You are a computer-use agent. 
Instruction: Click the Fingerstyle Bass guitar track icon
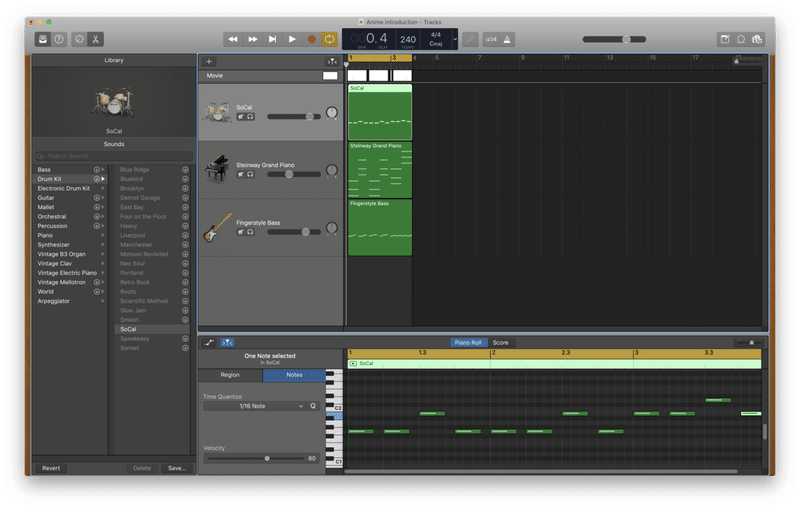click(x=218, y=228)
